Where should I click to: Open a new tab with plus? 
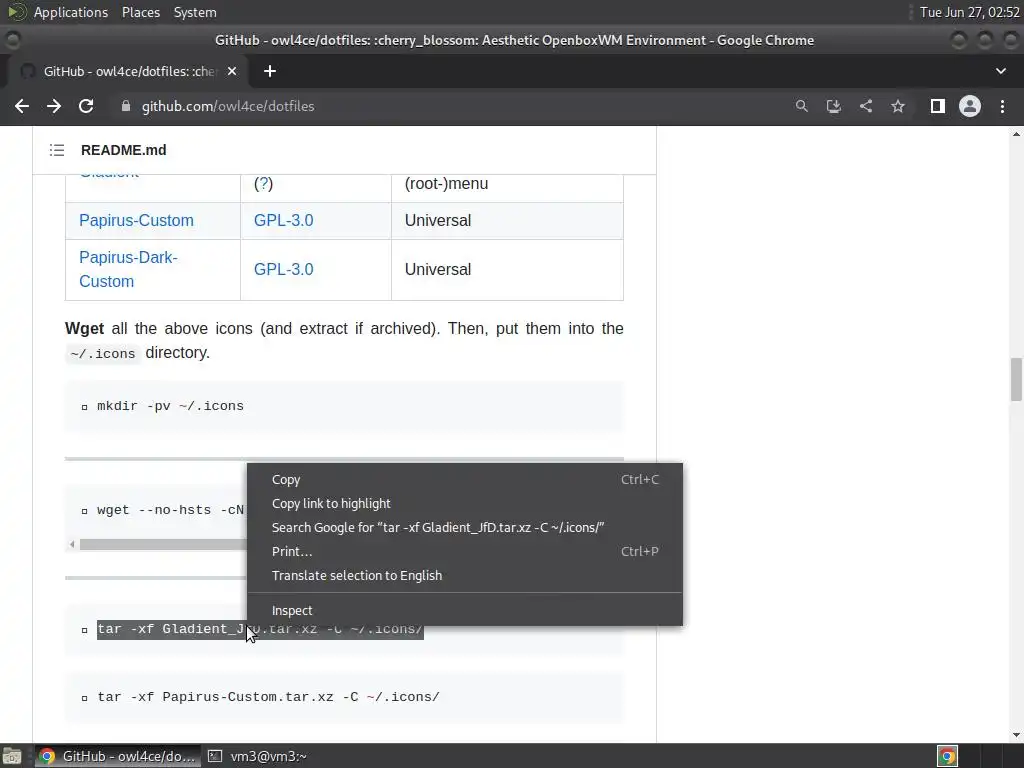point(270,71)
